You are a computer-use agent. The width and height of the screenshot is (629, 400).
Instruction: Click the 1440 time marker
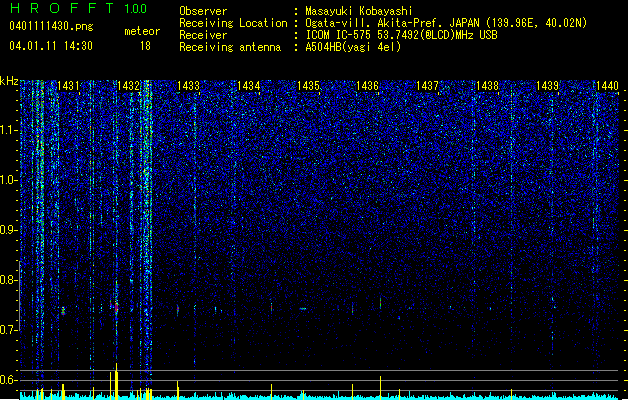(607, 86)
